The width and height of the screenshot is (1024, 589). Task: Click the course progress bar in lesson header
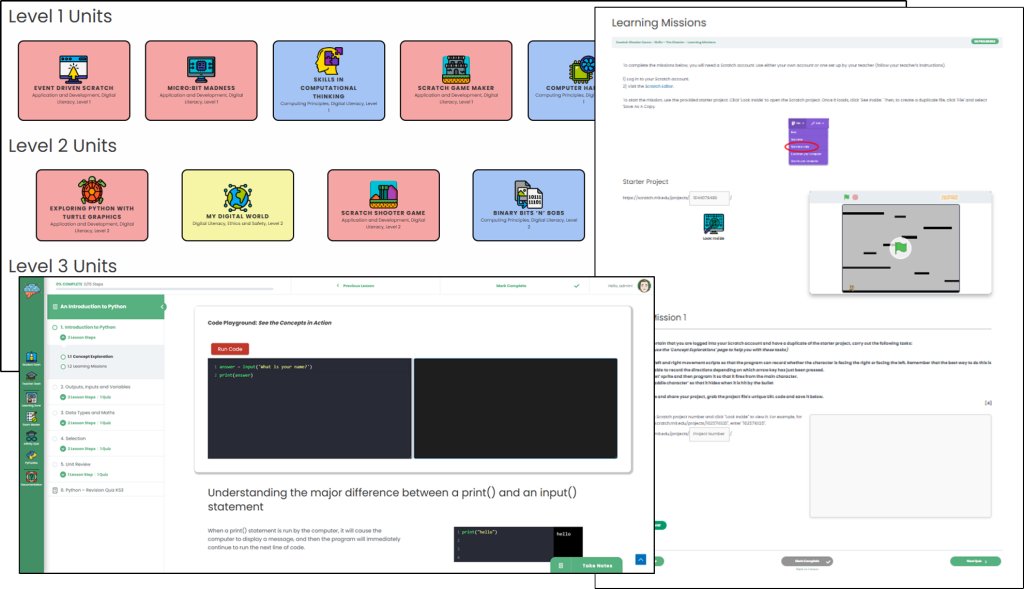[165, 289]
